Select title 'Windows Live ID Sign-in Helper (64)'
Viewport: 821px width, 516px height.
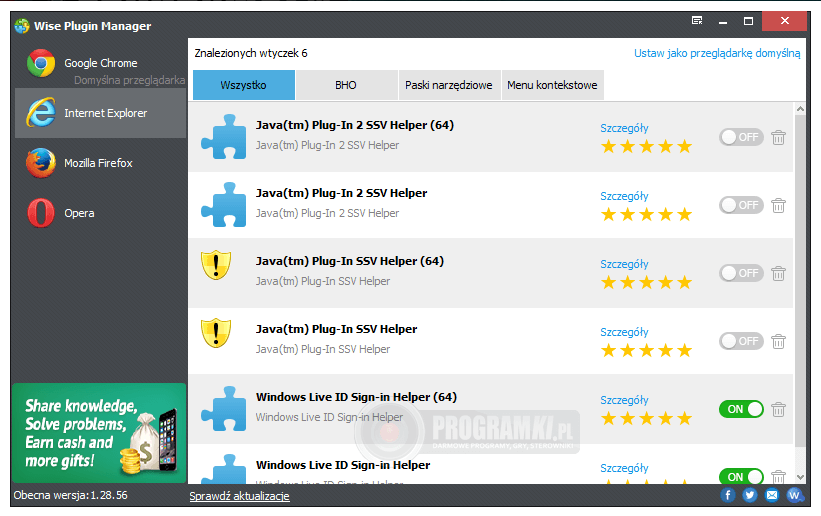(x=356, y=398)
